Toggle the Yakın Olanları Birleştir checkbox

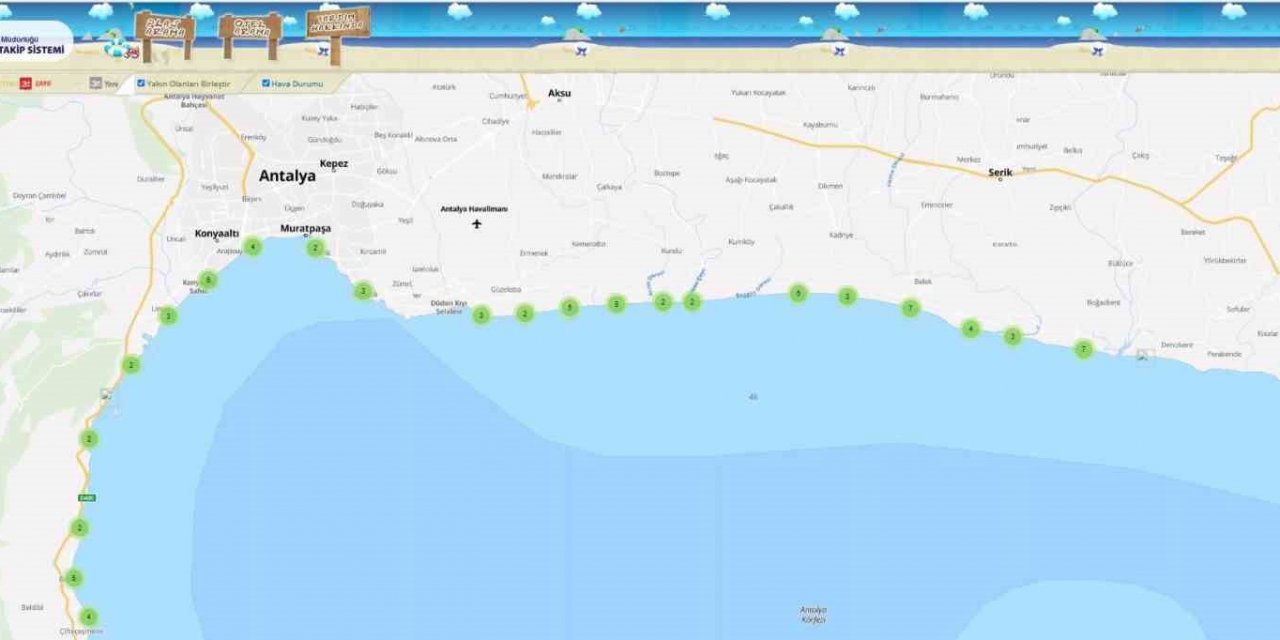[x=141, y=84]
